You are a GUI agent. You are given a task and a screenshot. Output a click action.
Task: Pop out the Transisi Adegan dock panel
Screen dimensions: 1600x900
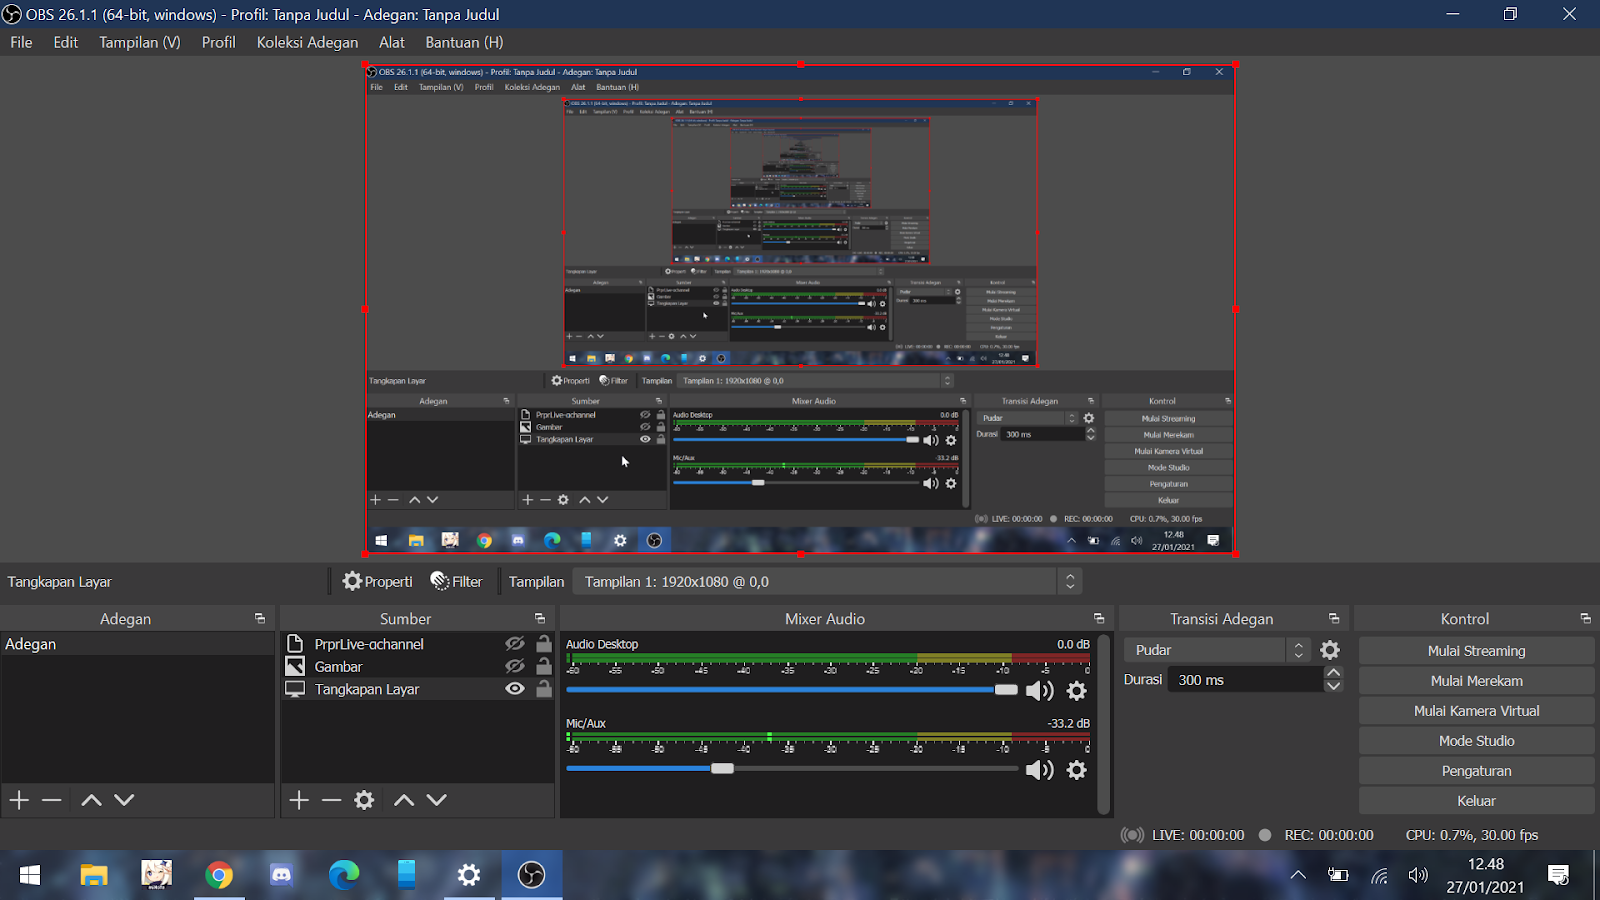(x=1334, y=619)
